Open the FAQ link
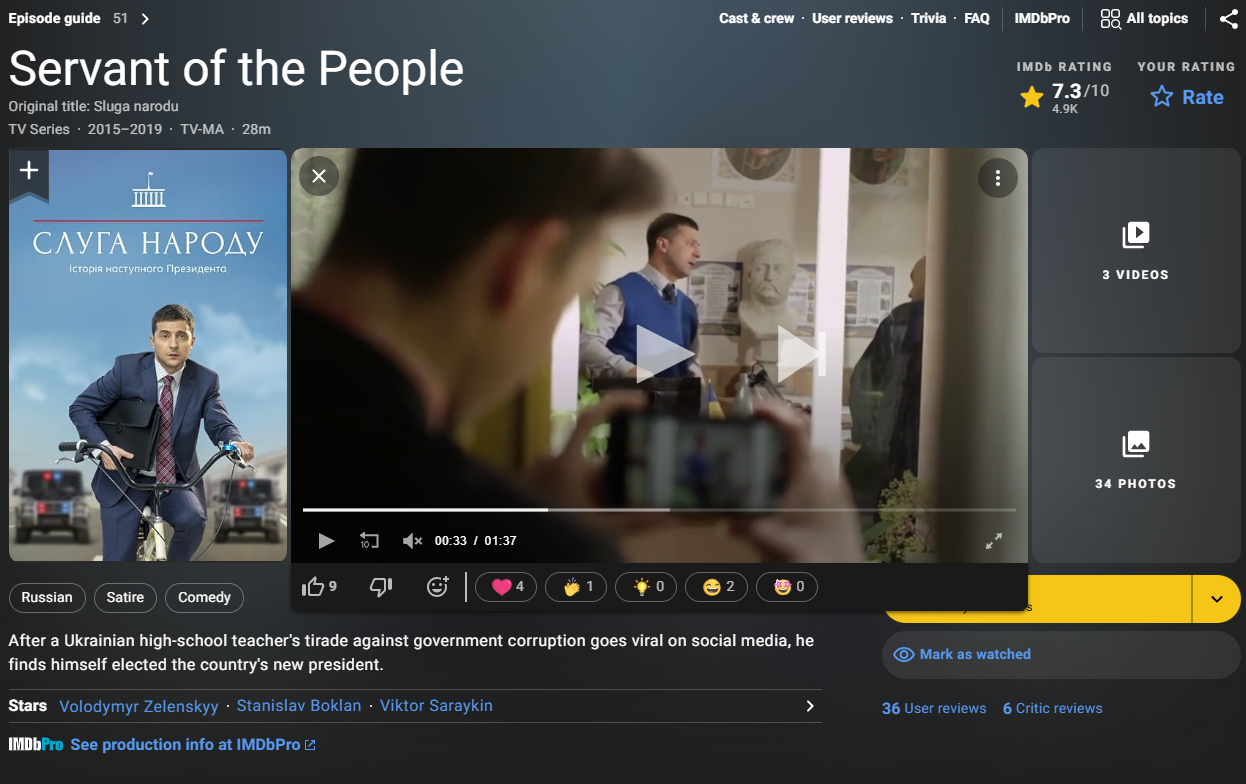 point(977,18)
